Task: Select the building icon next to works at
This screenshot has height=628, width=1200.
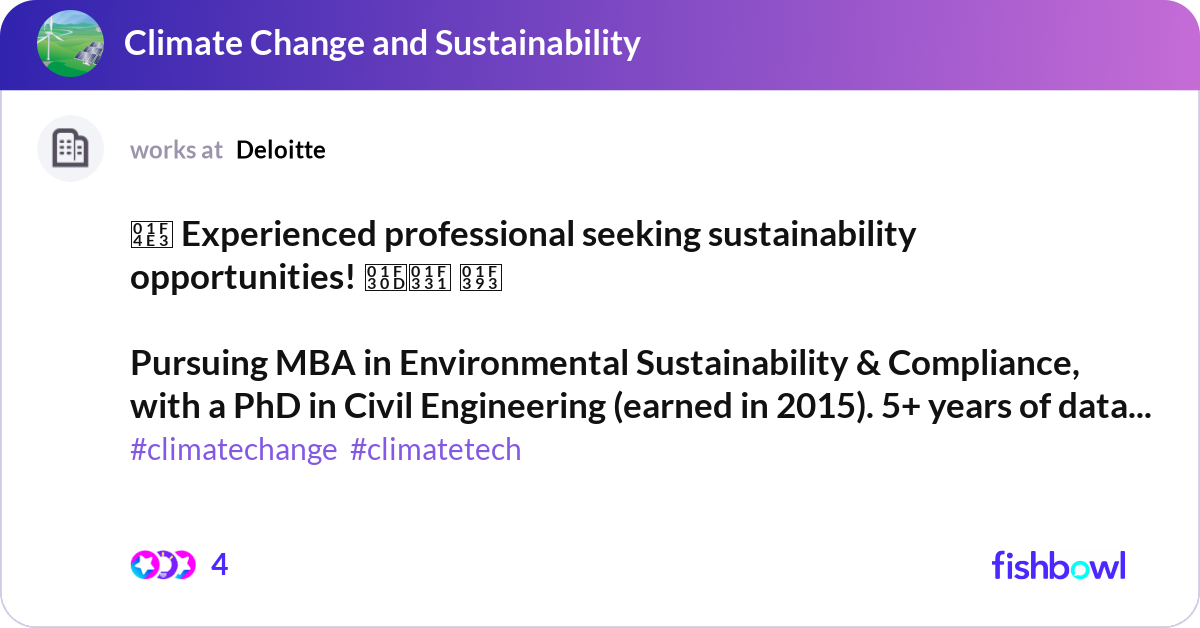Action: [x=70, y=148]
